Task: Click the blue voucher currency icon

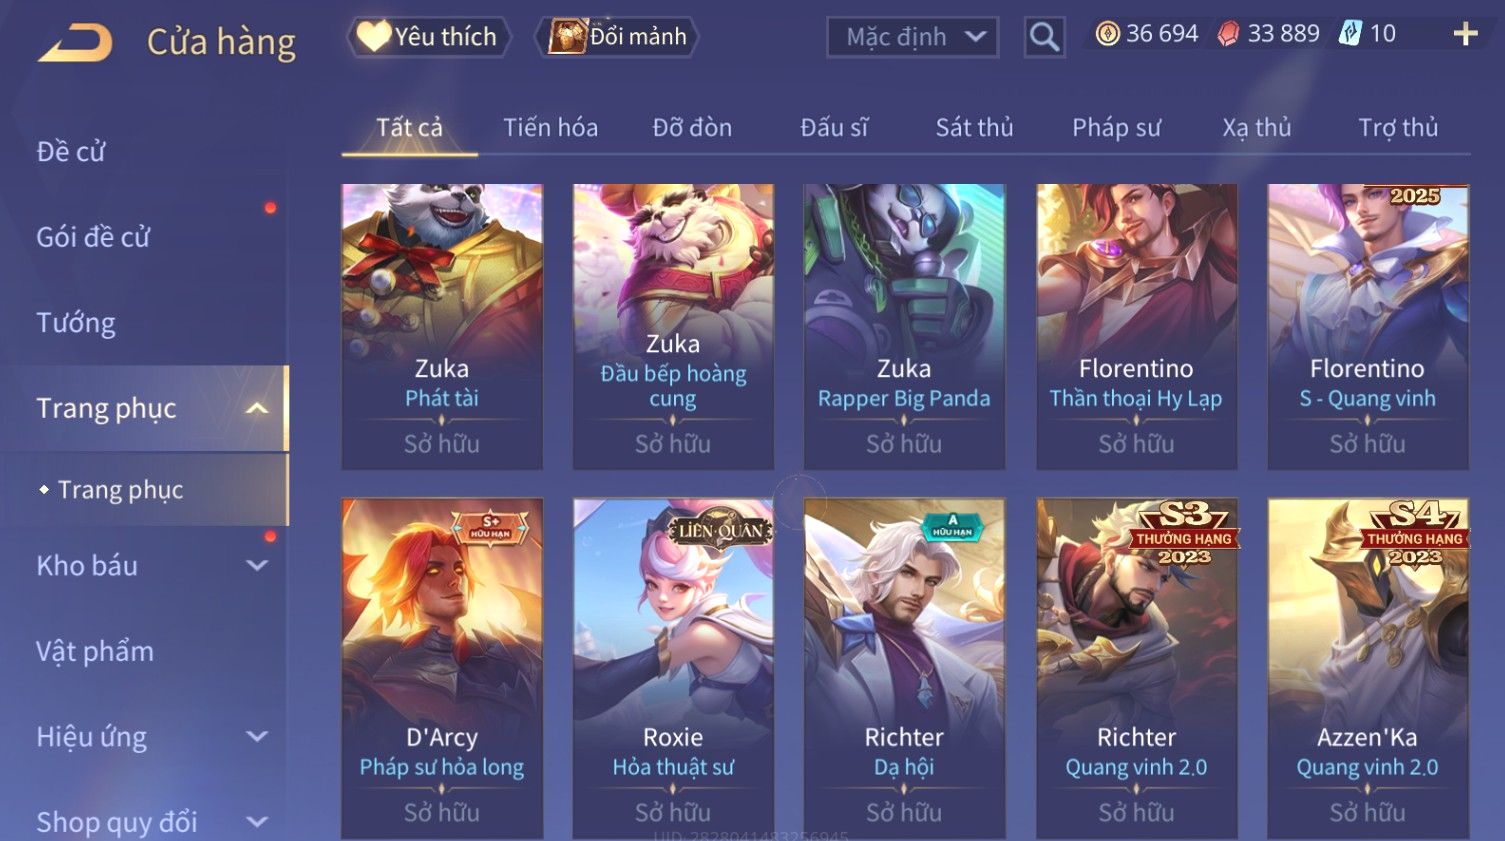Action: point(1350,34)
